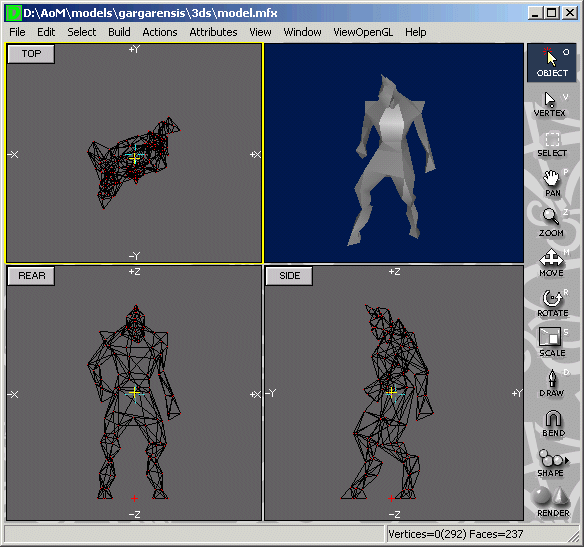Close the model.mfx window
This screenshot has height=547, width=584.
(x=570, y=13)
